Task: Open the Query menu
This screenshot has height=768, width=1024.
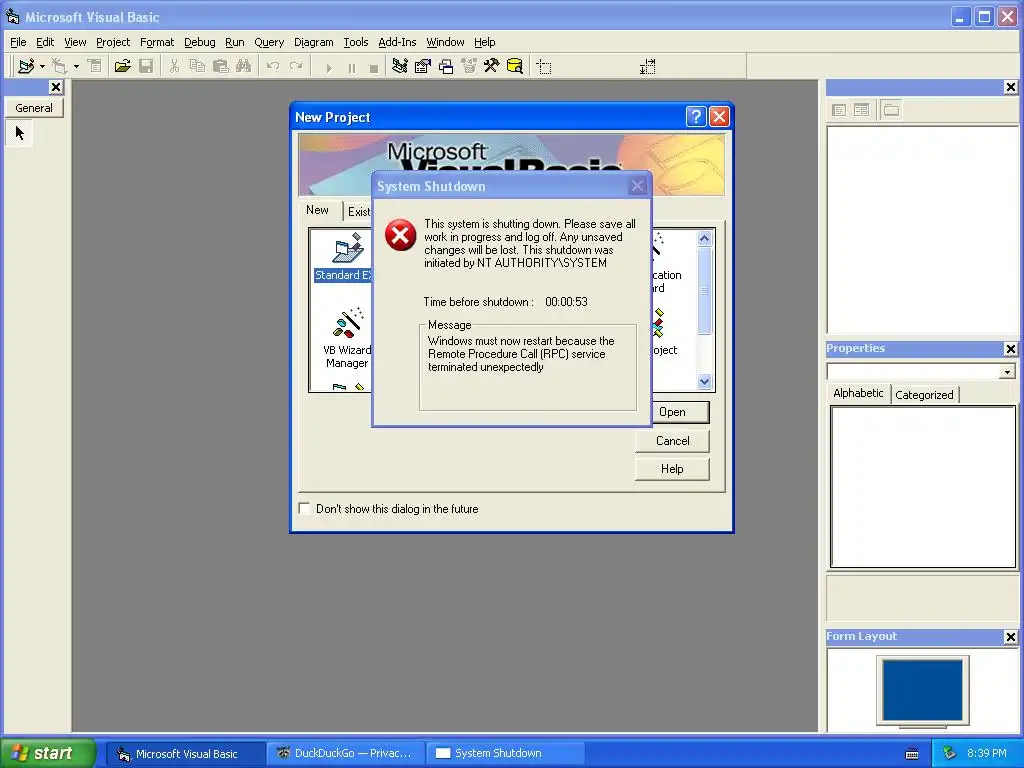Action: pos(269,42)
